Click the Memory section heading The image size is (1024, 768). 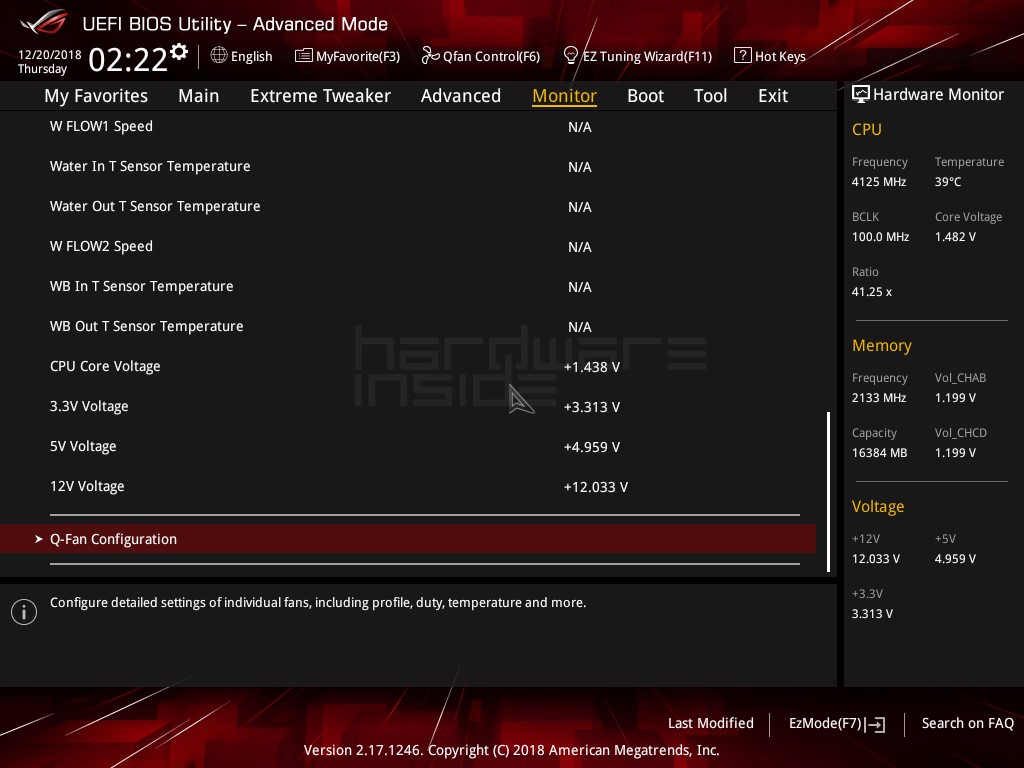[x=882, y=345]
